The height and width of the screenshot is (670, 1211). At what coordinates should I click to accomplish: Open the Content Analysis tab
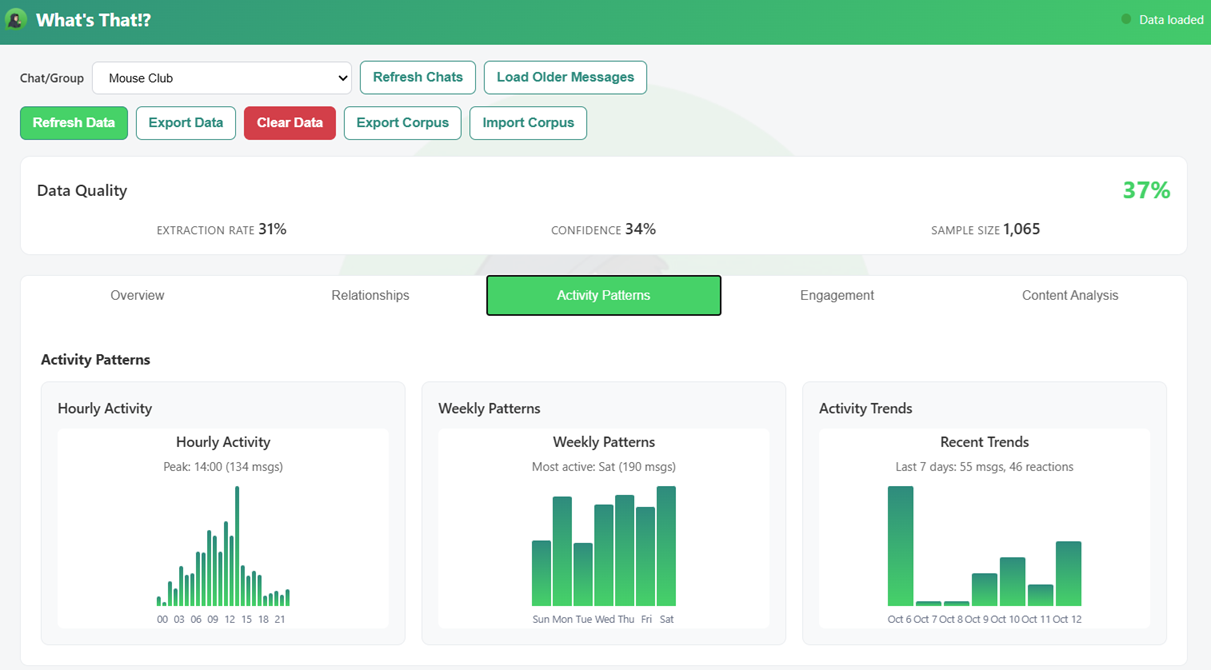(x=1070, y=296)
